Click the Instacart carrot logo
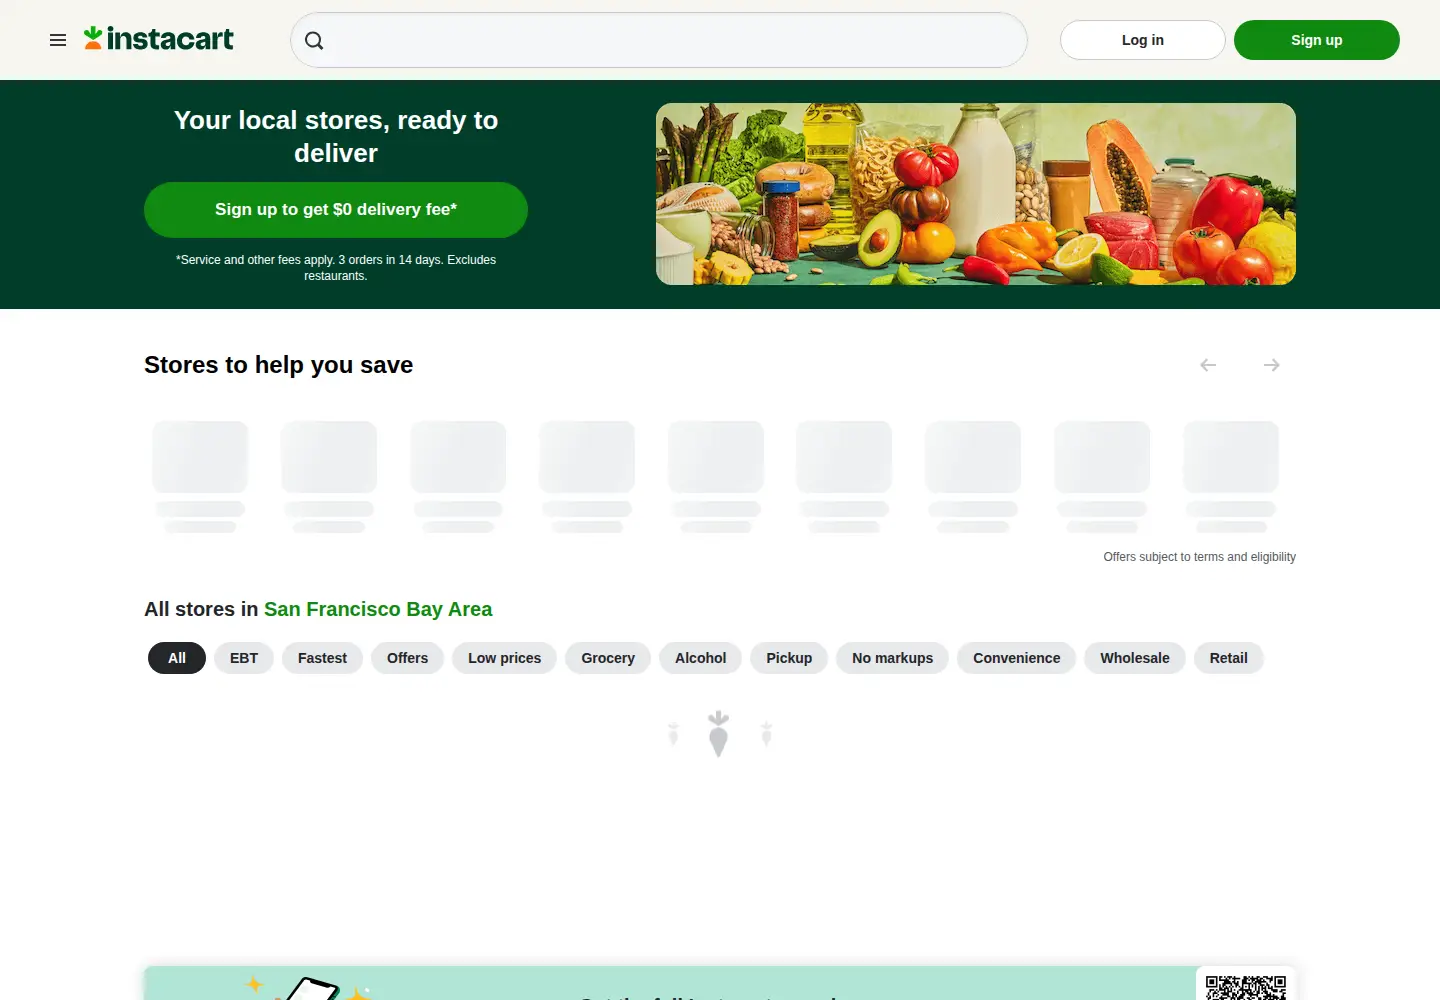This screenshot has width=1440, height=1000. (x=159, y=39)
